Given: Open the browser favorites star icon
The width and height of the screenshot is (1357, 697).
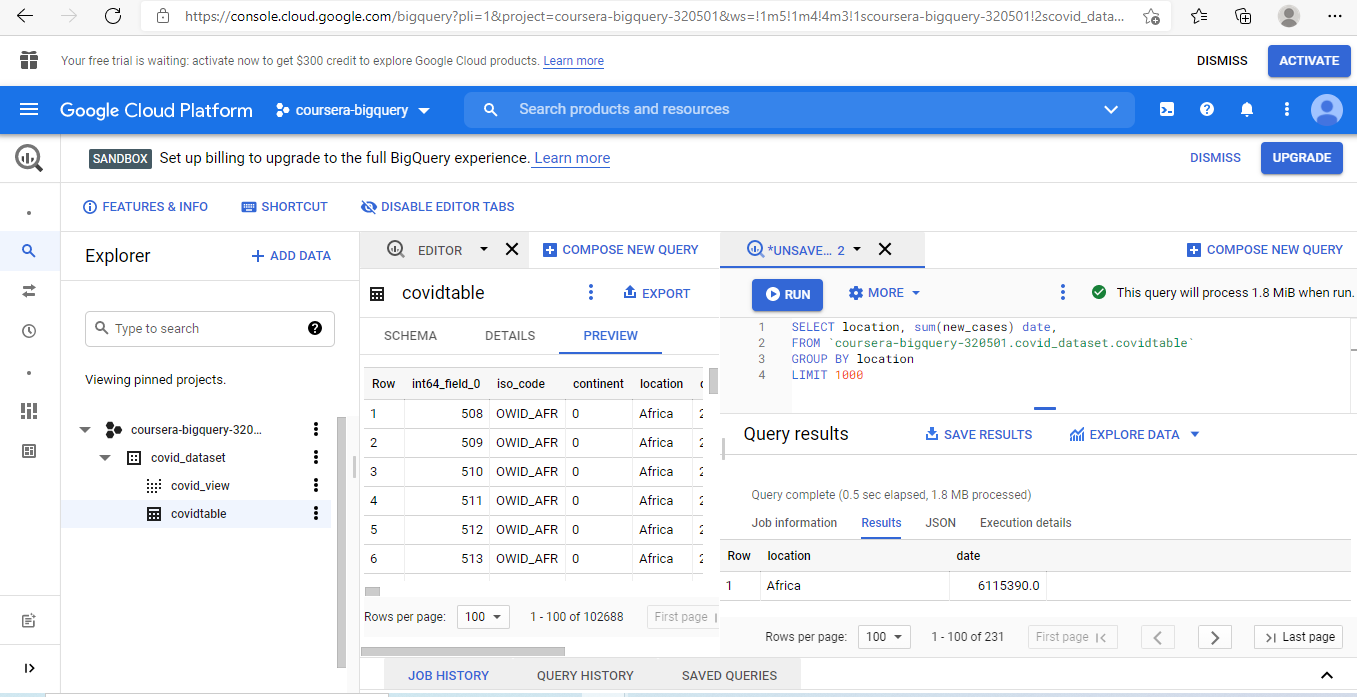Looking at the screenshot, I should click(x=1199, y=16).
